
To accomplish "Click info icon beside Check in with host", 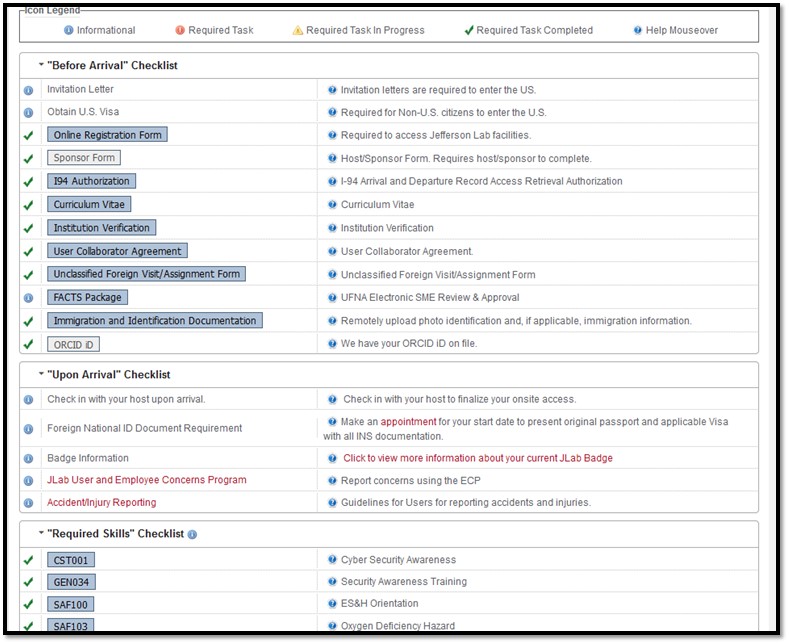I will (29, 399).
